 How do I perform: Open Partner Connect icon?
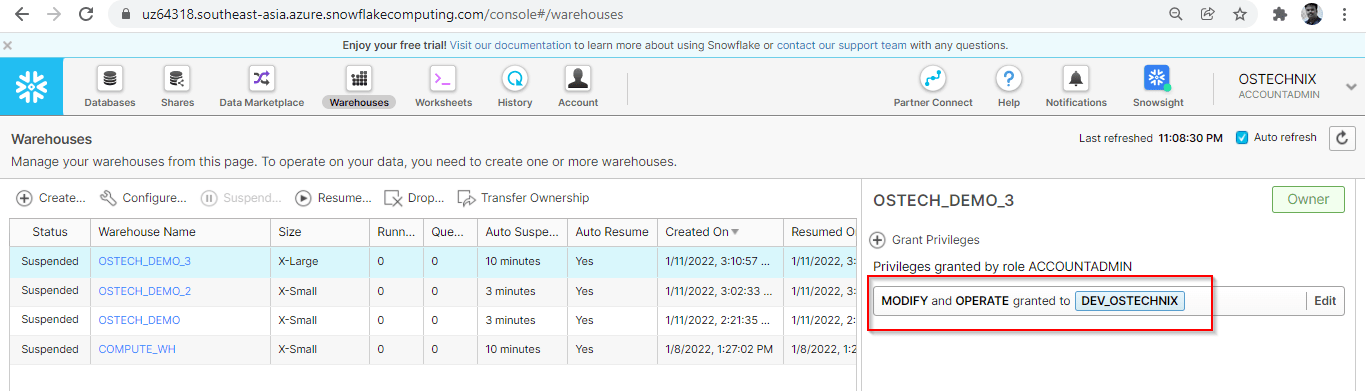tap(933, 79)
